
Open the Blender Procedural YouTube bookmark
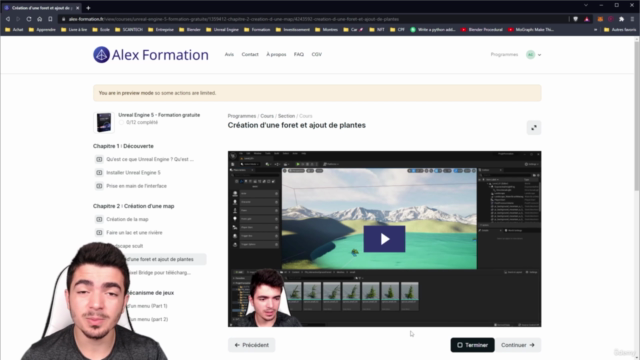482,30
